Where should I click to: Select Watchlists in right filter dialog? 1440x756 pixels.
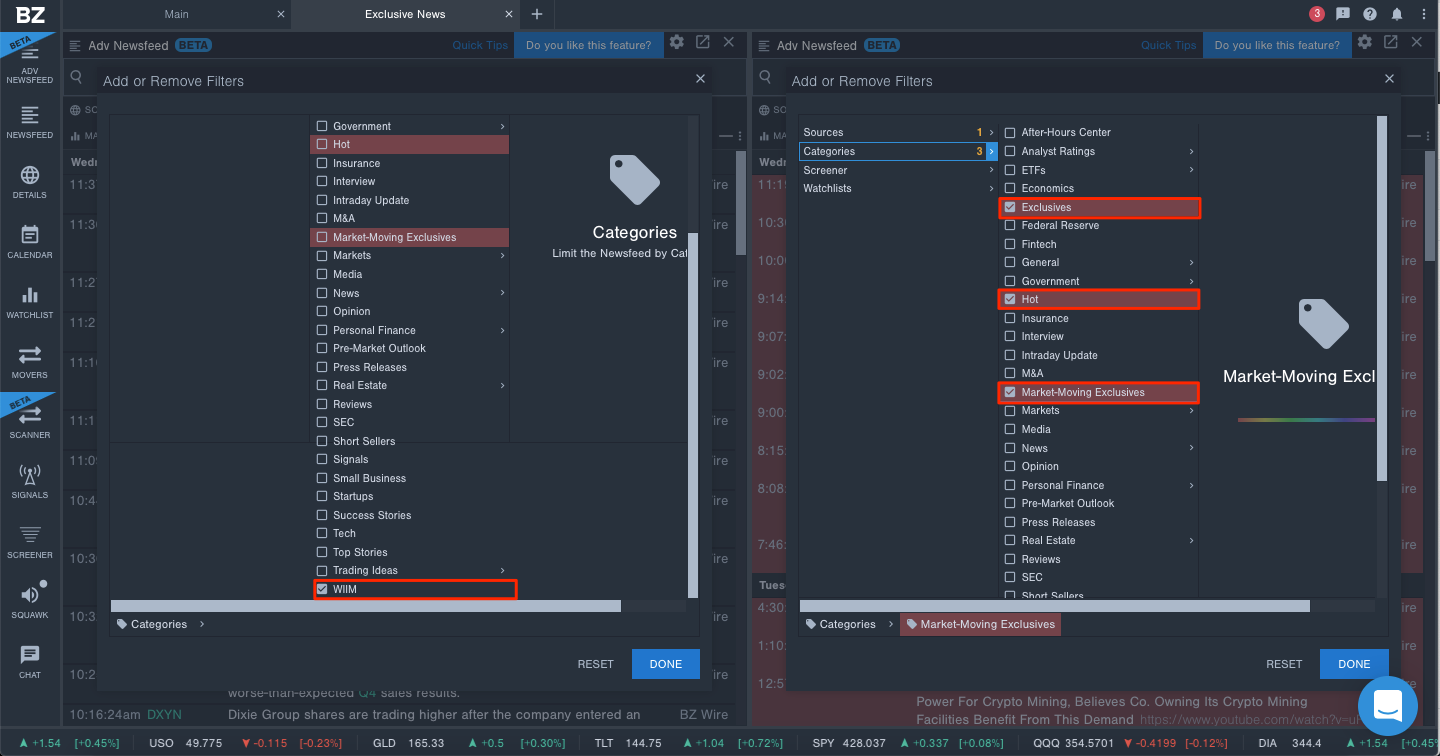(898, 188)
